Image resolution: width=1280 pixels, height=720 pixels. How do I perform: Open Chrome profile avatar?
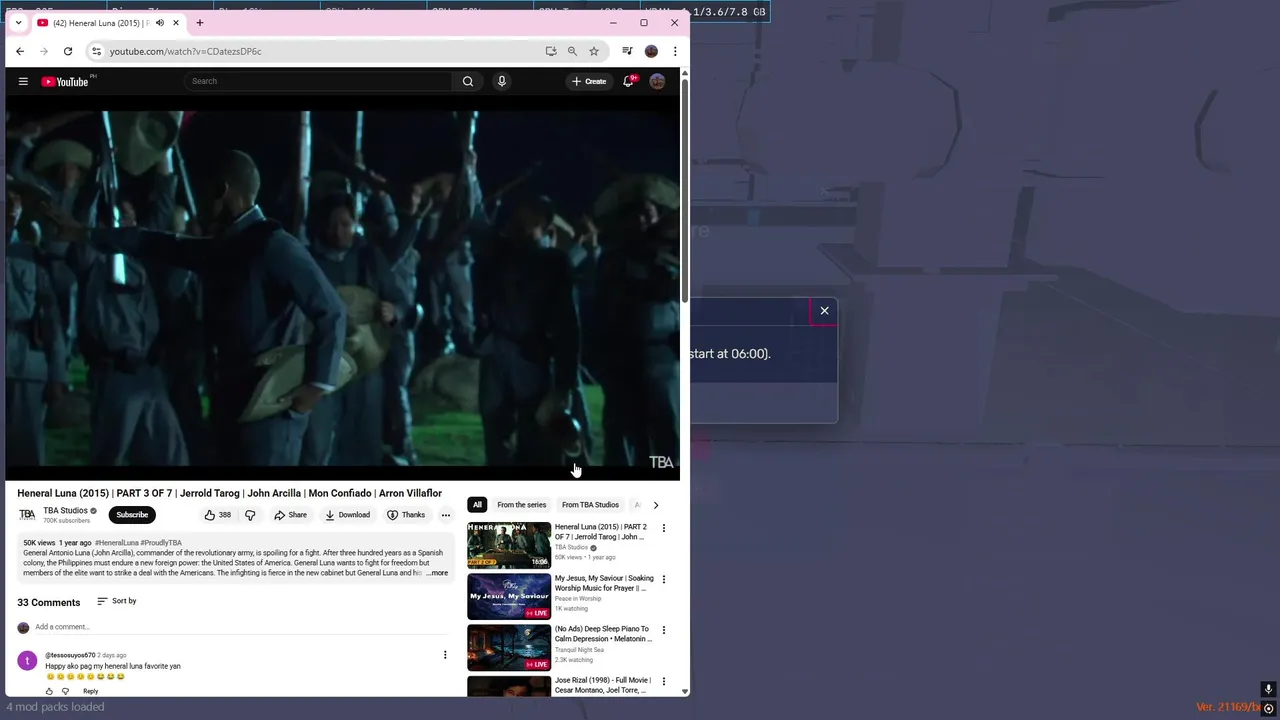click(651, 51)
